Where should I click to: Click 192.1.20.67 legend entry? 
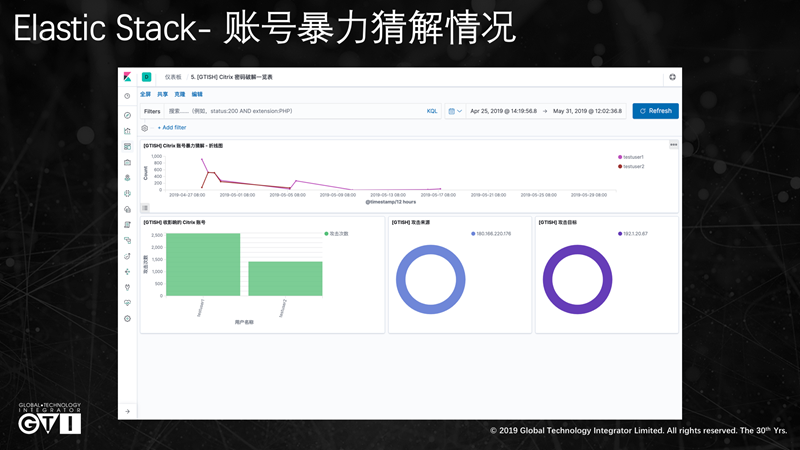click(x=633, y=234)
